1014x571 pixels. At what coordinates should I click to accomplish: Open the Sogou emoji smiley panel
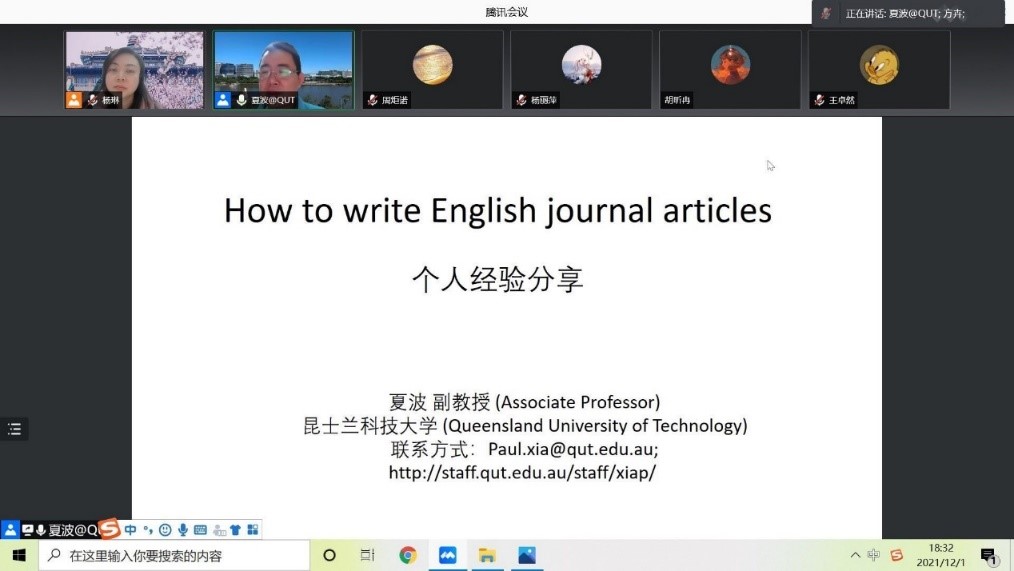point(165,530)
